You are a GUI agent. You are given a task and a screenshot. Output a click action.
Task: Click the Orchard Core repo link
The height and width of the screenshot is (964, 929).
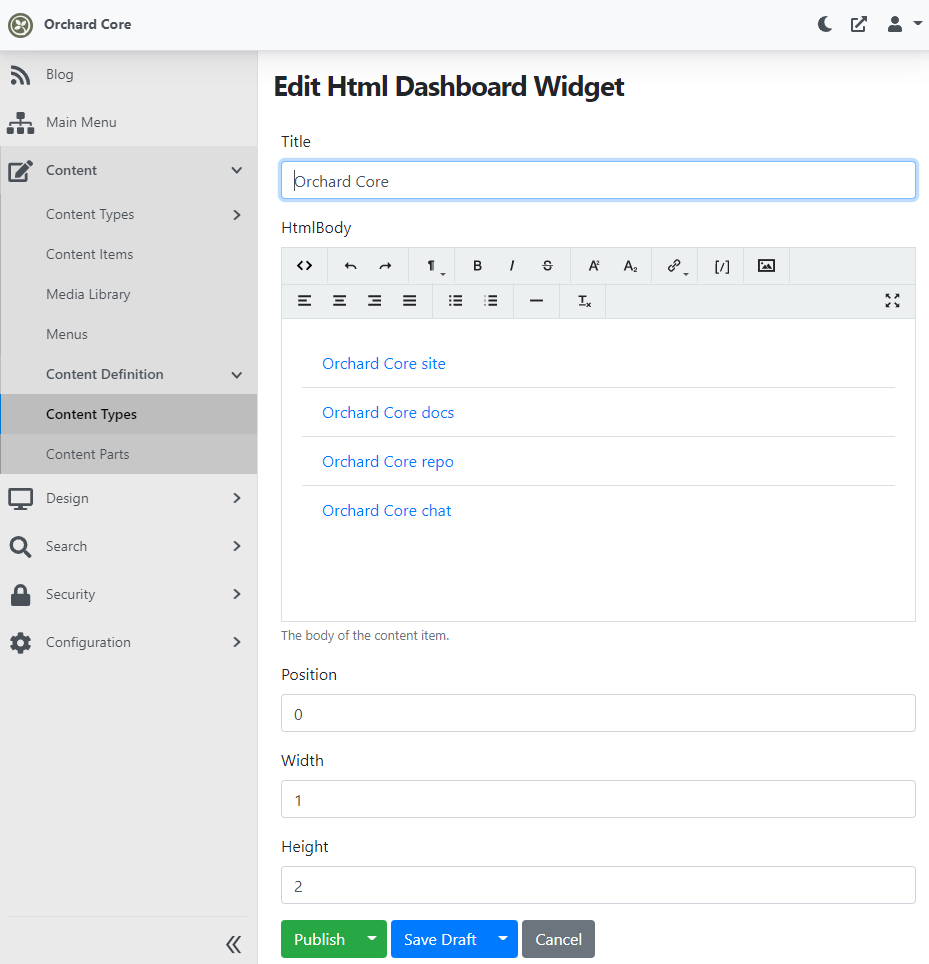coord(388,462)
